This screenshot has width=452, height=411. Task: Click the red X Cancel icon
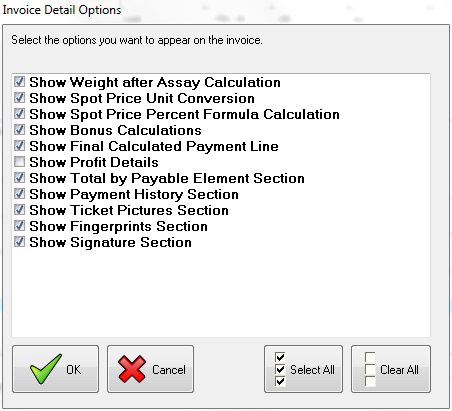132,369
